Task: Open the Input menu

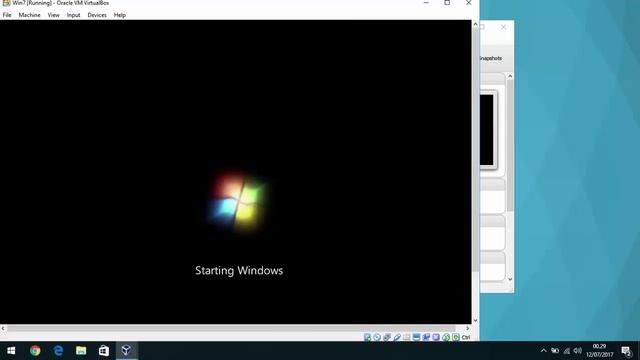Action: click(73, 15)
